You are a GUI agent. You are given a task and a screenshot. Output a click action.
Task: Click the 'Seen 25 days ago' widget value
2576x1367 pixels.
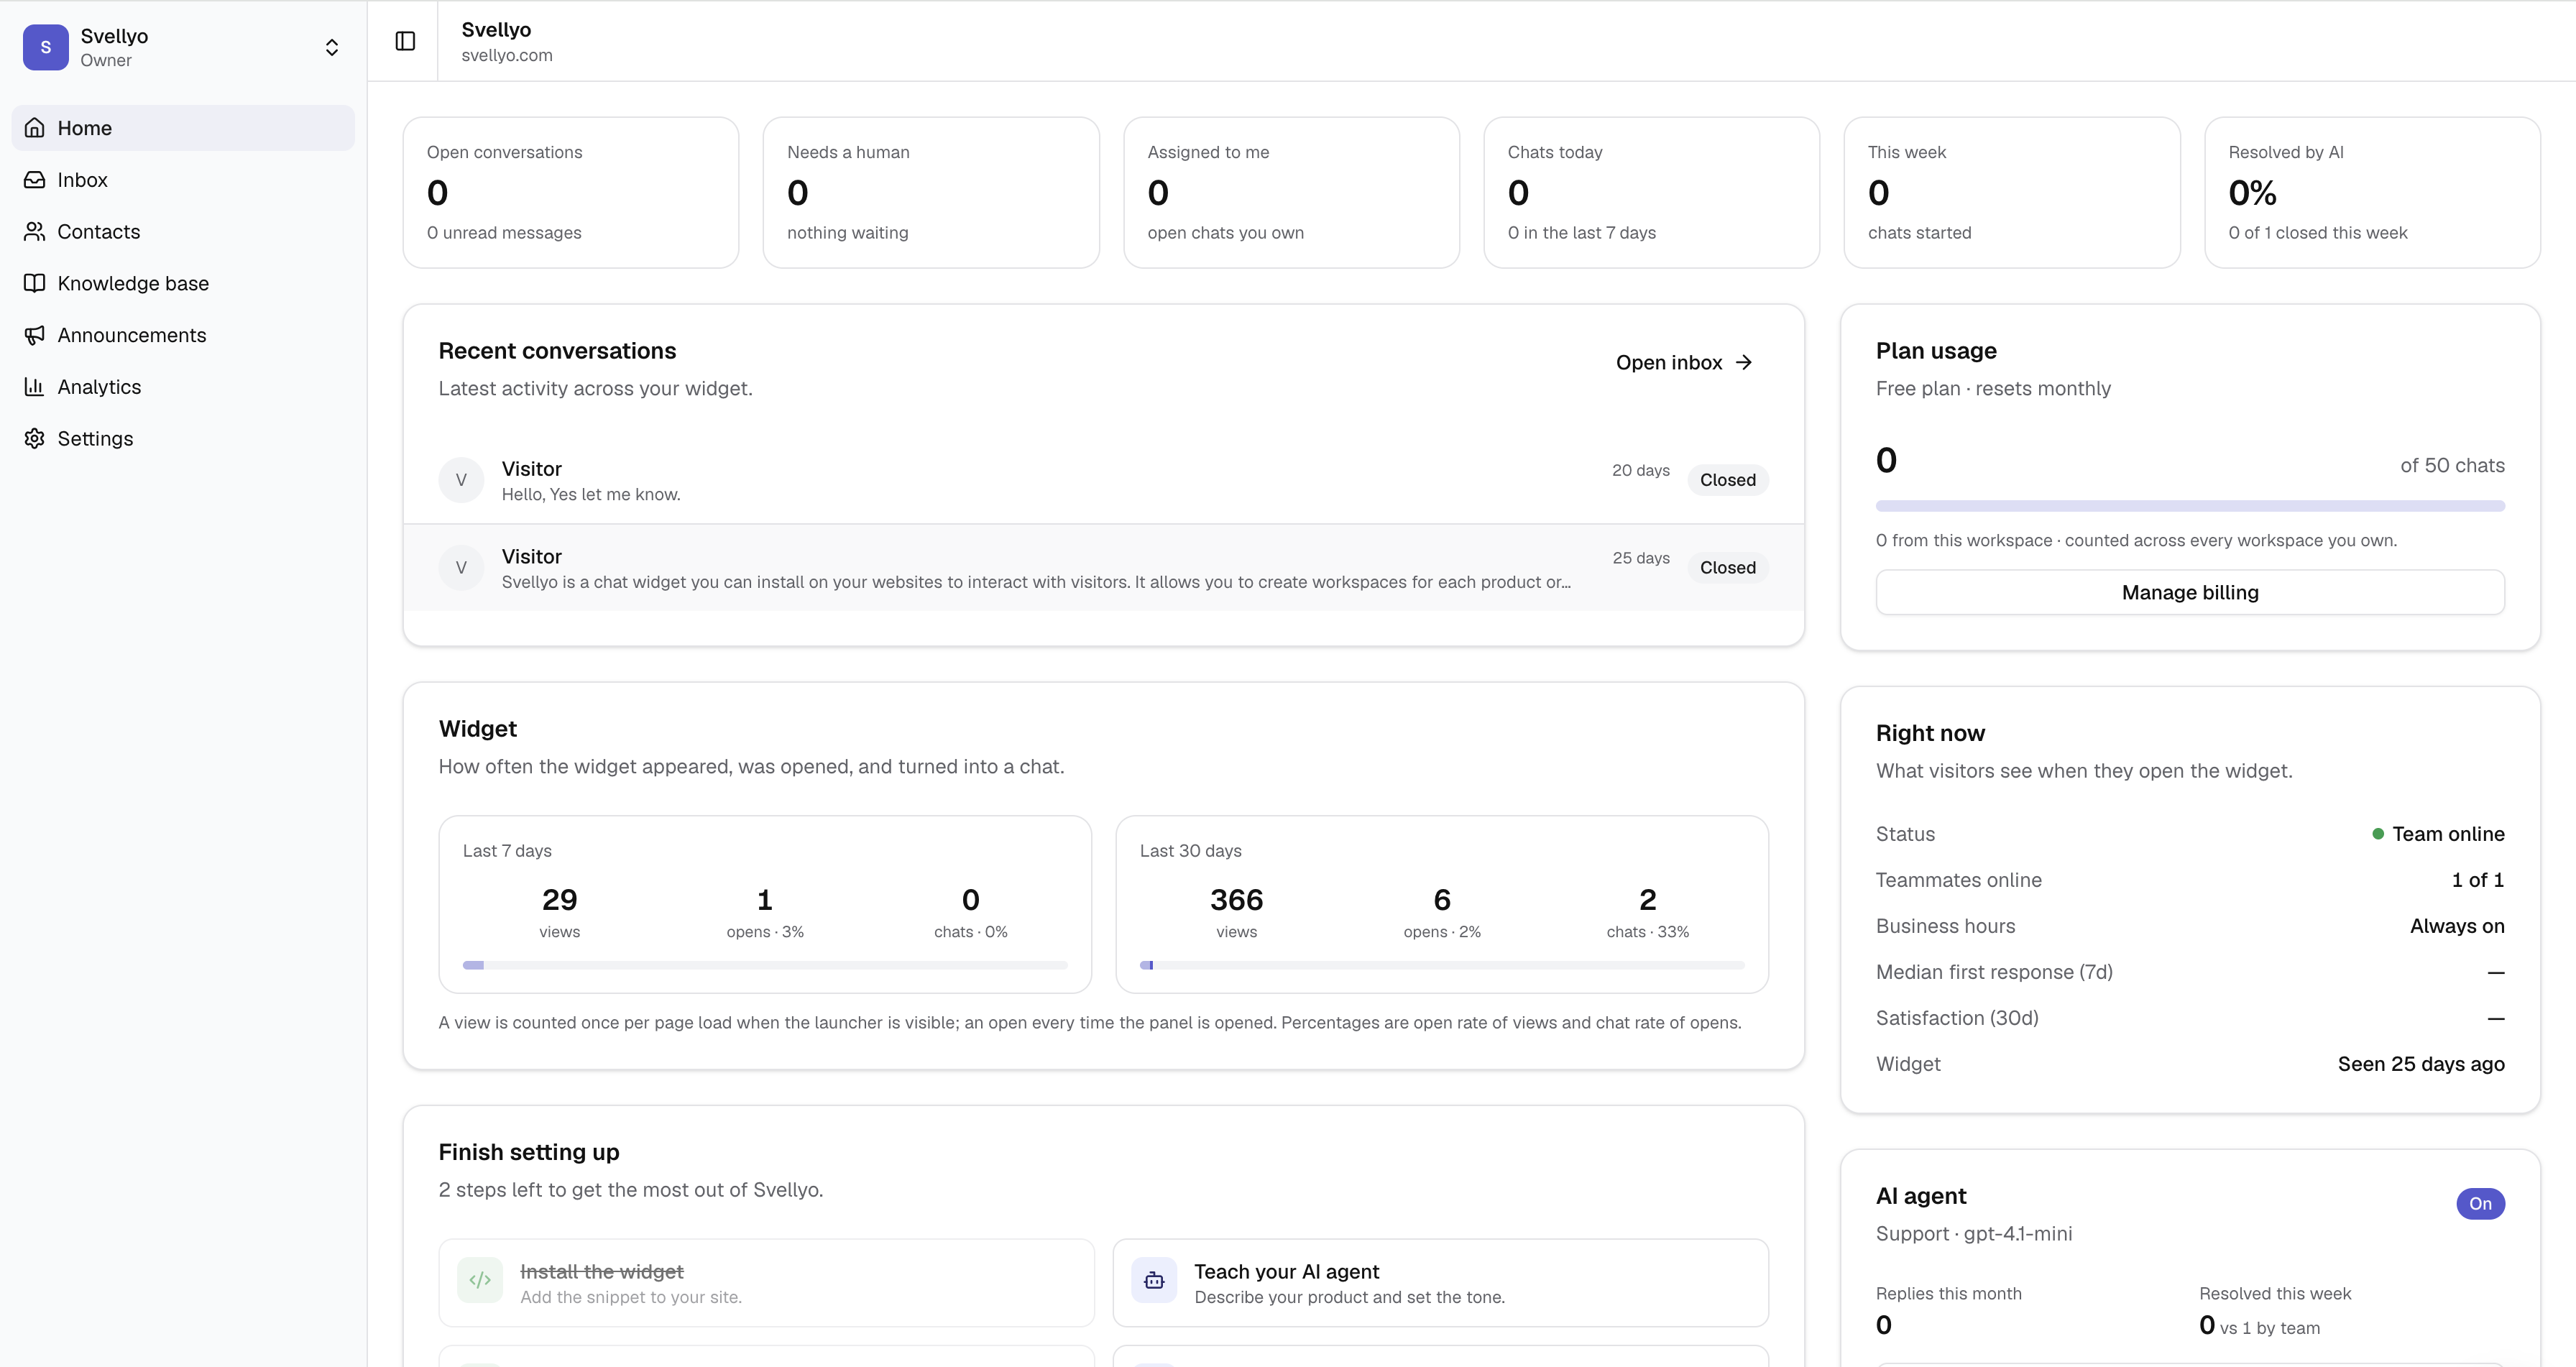(x=2421, y=1064)
